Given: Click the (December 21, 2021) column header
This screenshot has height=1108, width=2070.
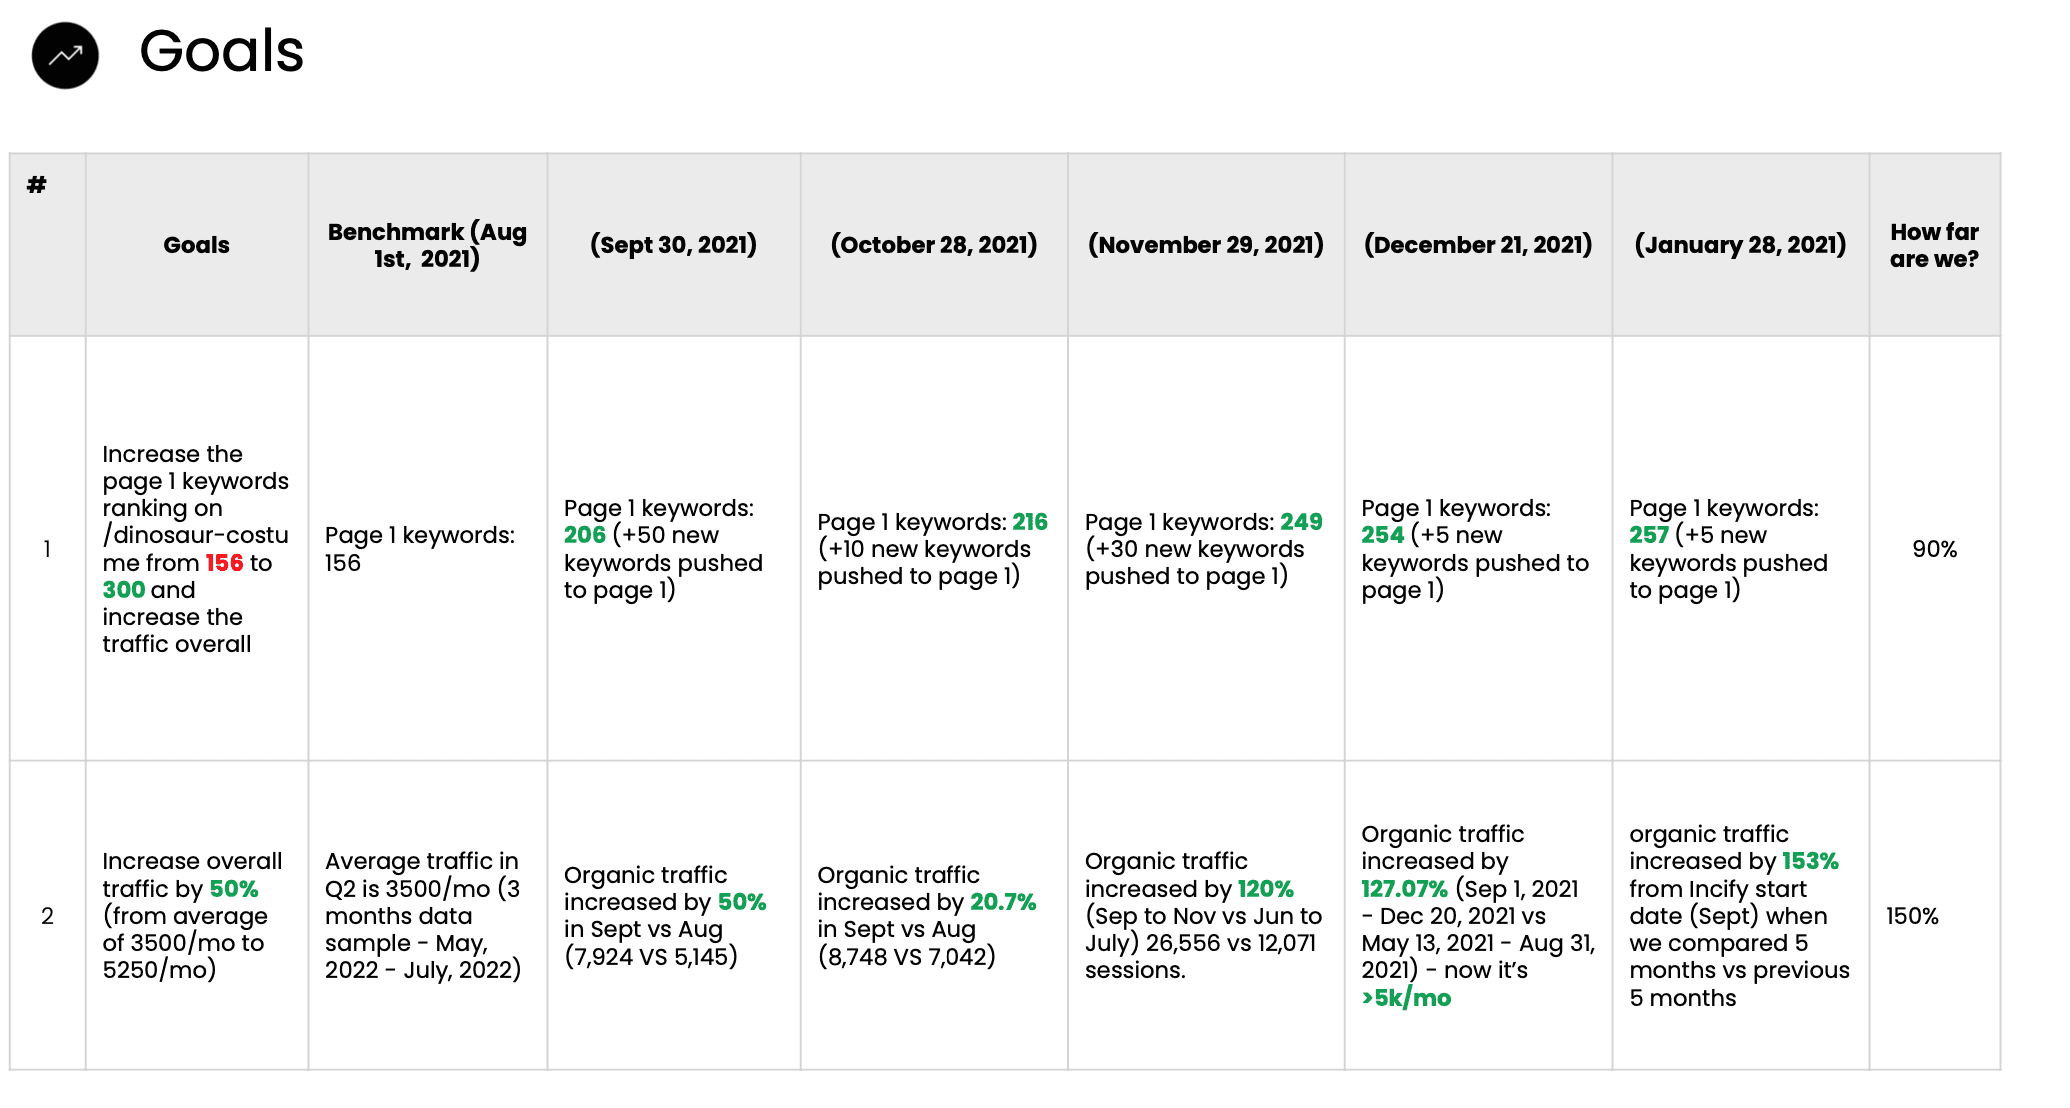Looking at the screenshot, I should [x=1477, y=245].
